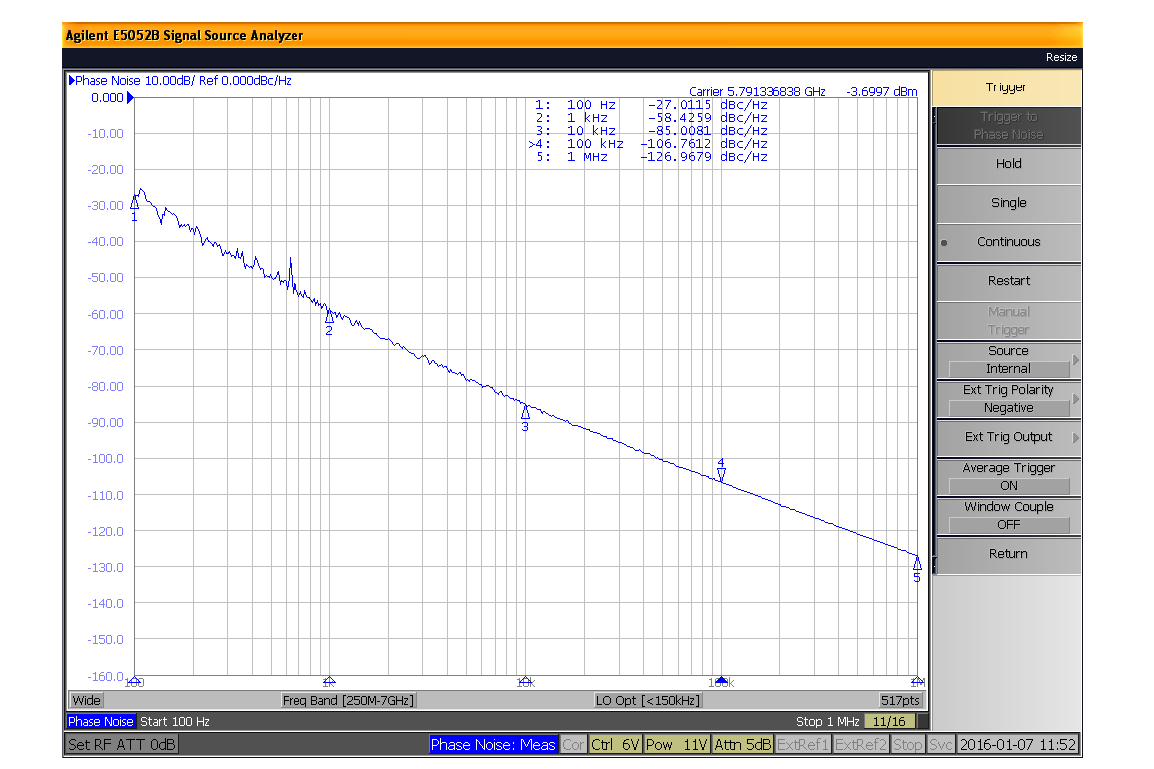Select marker 3 triangle near 10 kHz
The image size is (1154, 769).
click(525, 413)
